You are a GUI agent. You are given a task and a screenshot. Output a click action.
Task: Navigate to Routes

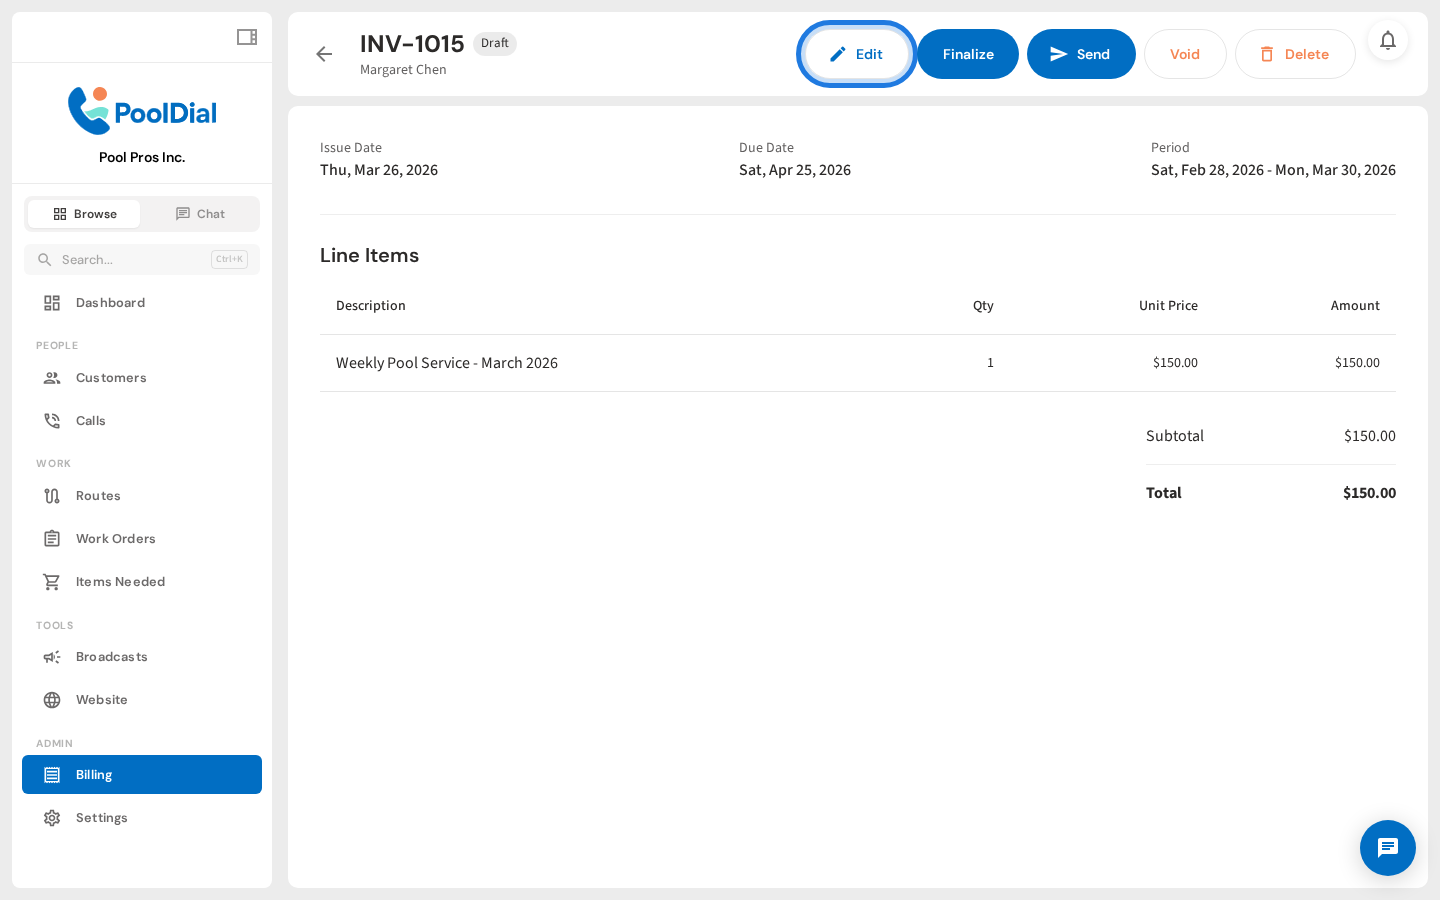tap(97, 495)
